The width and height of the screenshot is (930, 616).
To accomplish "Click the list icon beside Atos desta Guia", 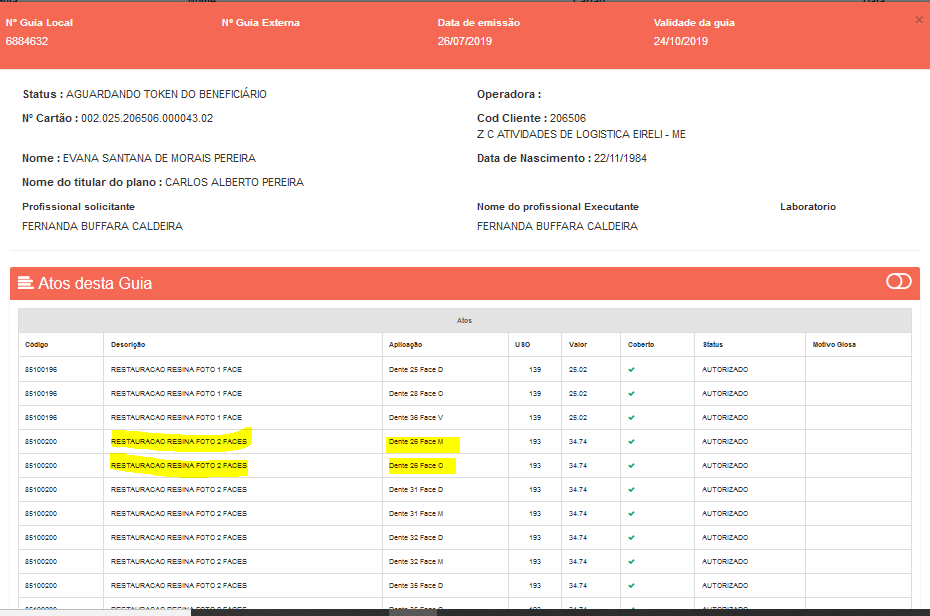I will tap(26, 283).
